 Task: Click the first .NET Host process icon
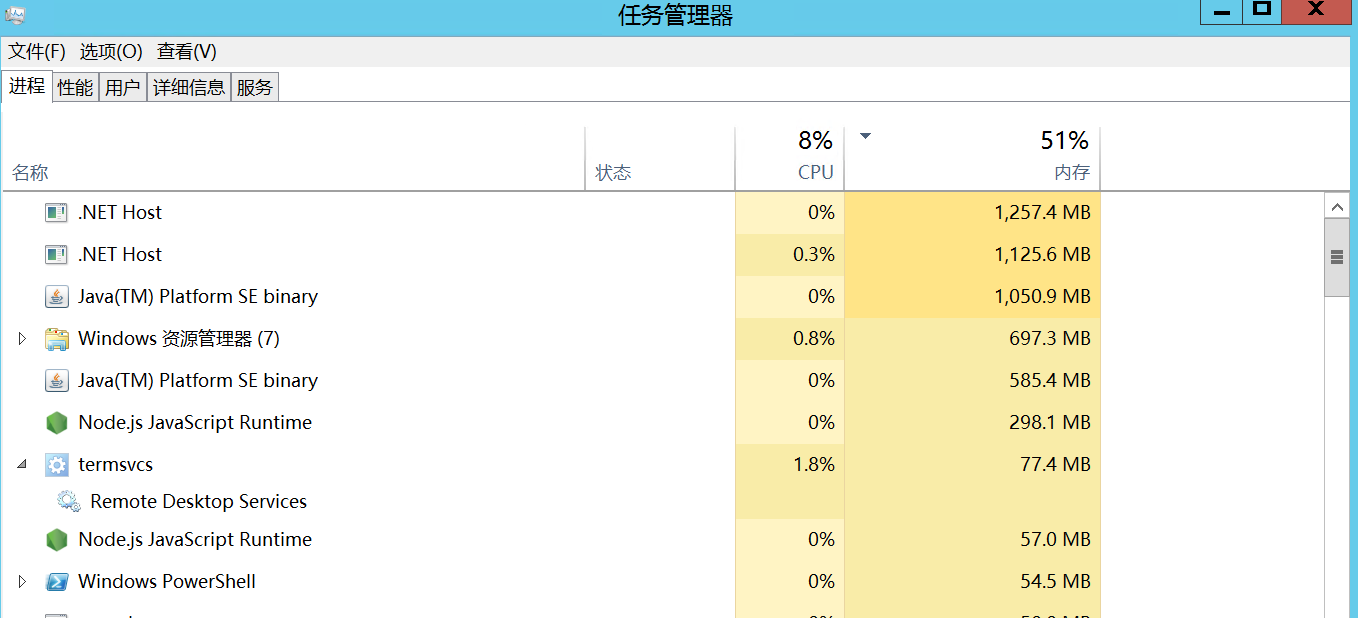[56, 212]
